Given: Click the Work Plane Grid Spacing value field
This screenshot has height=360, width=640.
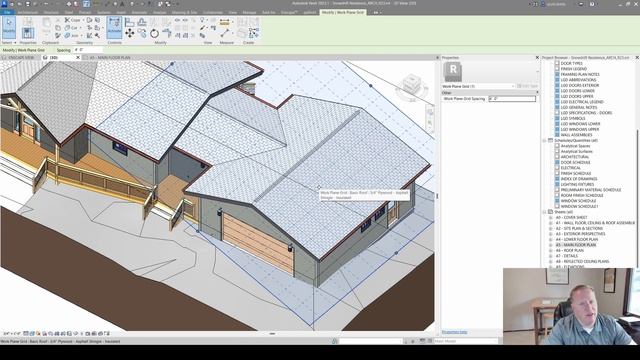Looking at the screenshot, I should click(512, 99).
